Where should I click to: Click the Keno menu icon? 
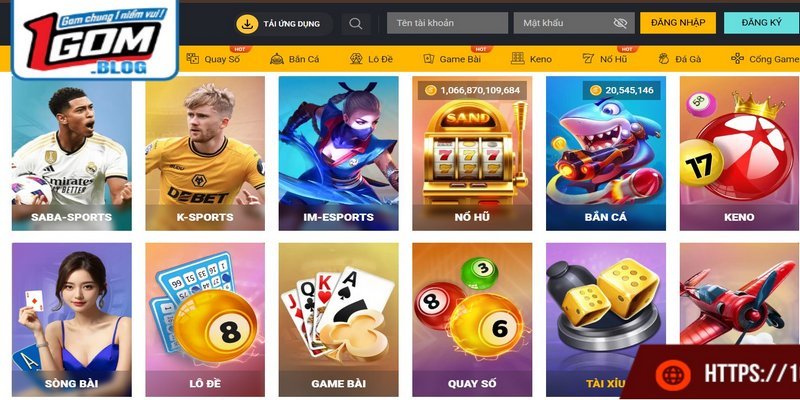(x=517, y=59)
